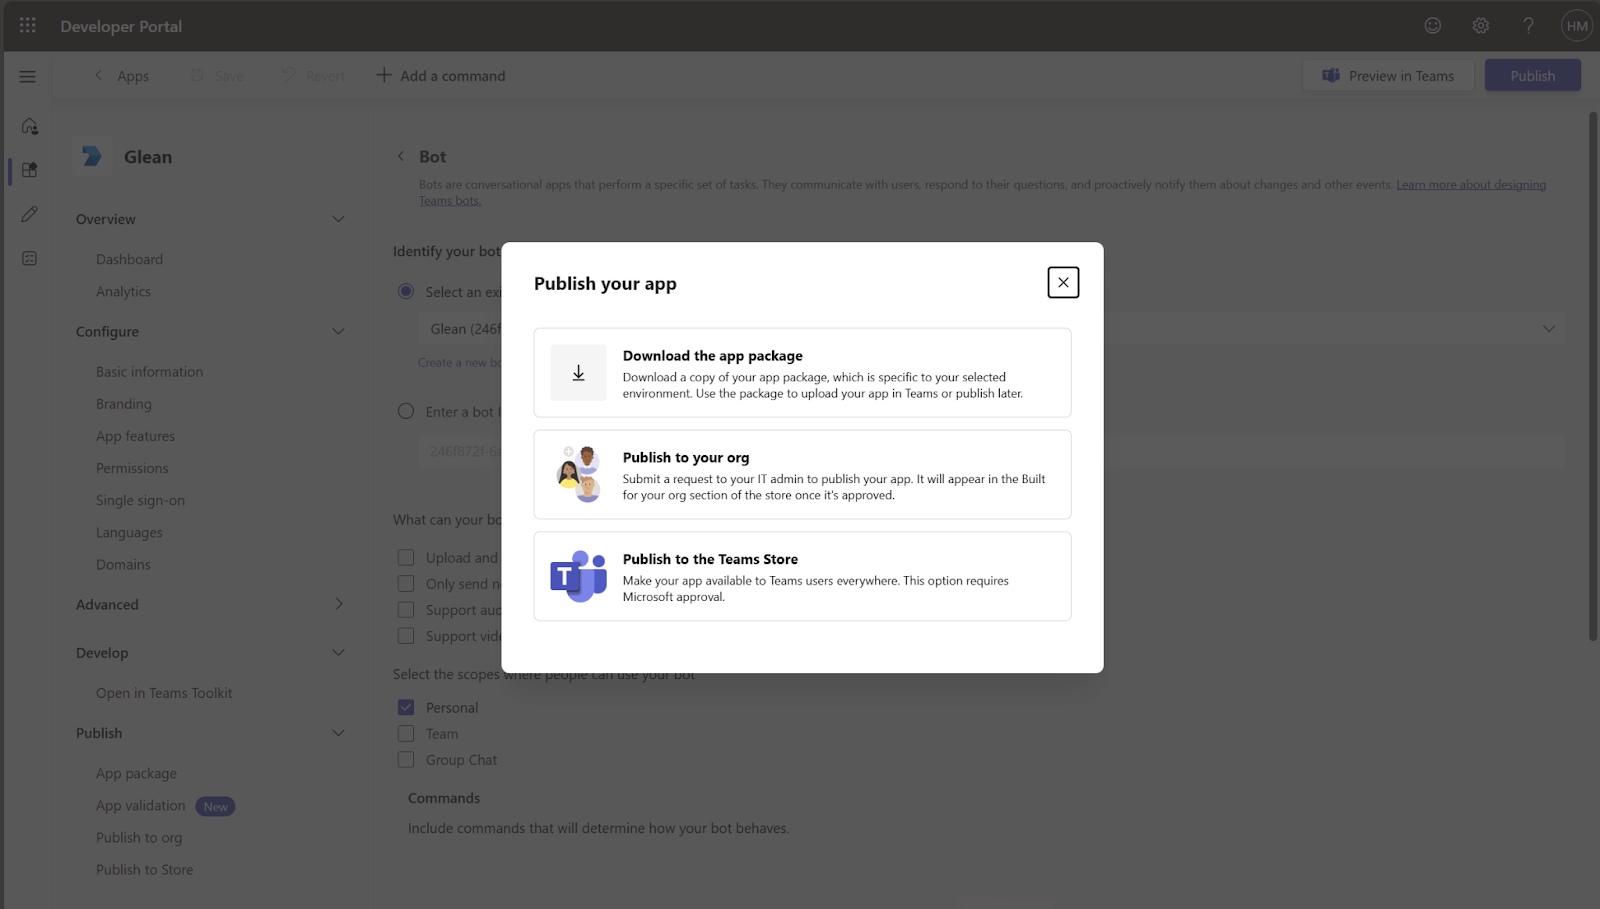Collapse the Develop section

338,652
